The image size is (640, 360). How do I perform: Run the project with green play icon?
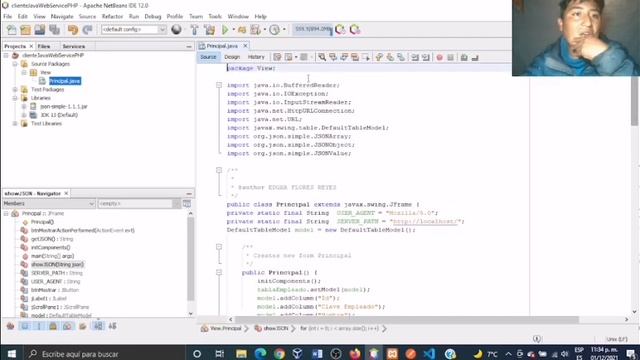pyautogui.click(x=225, y=29)
